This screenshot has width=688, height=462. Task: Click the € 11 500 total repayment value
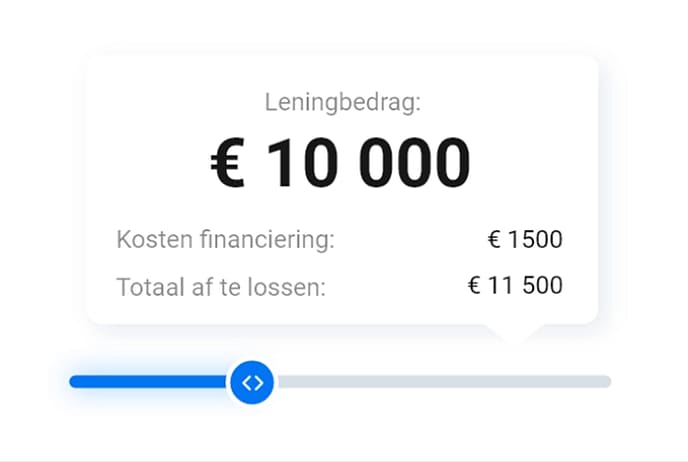[x=515, y=286]
